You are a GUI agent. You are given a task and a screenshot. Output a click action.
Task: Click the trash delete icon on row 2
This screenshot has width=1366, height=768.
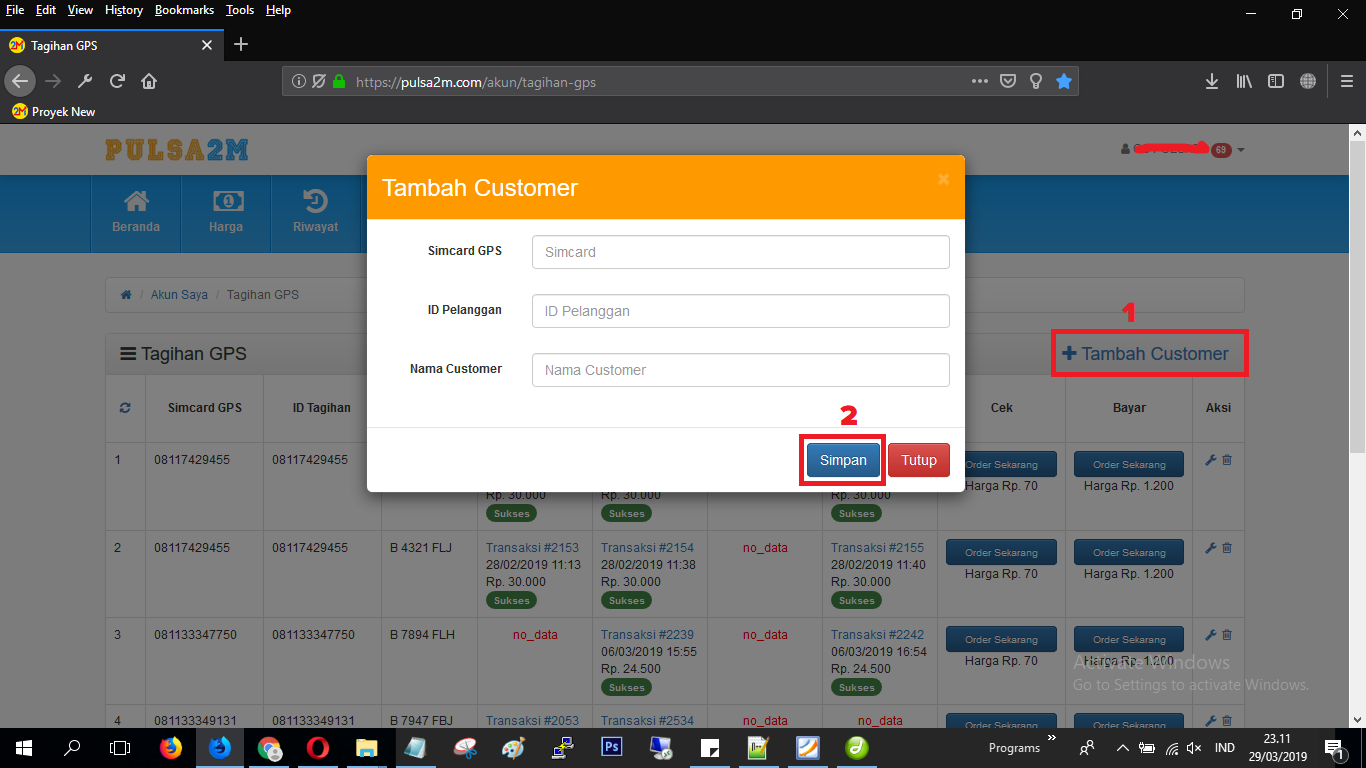point(1226,547)
